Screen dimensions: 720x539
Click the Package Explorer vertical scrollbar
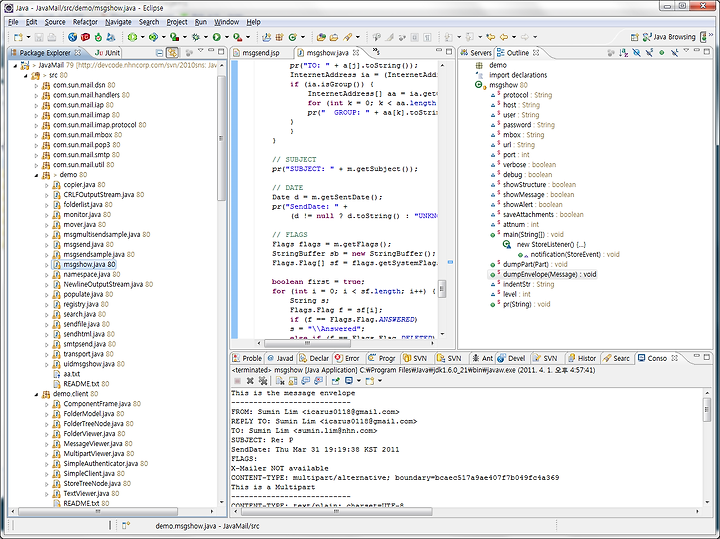221,138
